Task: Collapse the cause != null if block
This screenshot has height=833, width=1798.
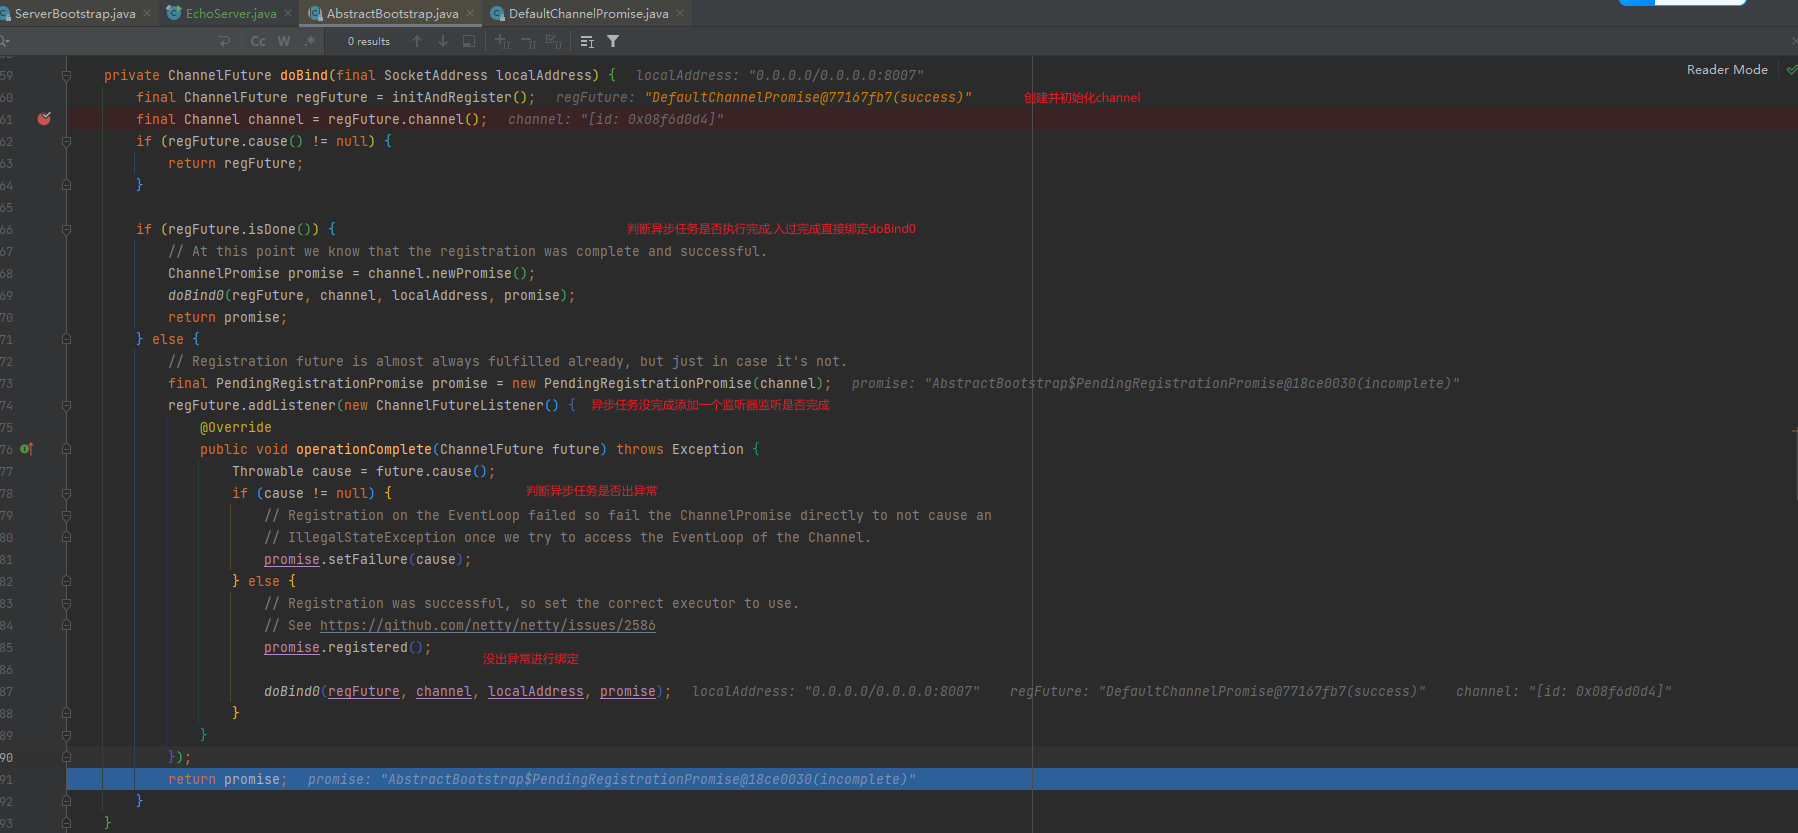Action: (66, 493)
